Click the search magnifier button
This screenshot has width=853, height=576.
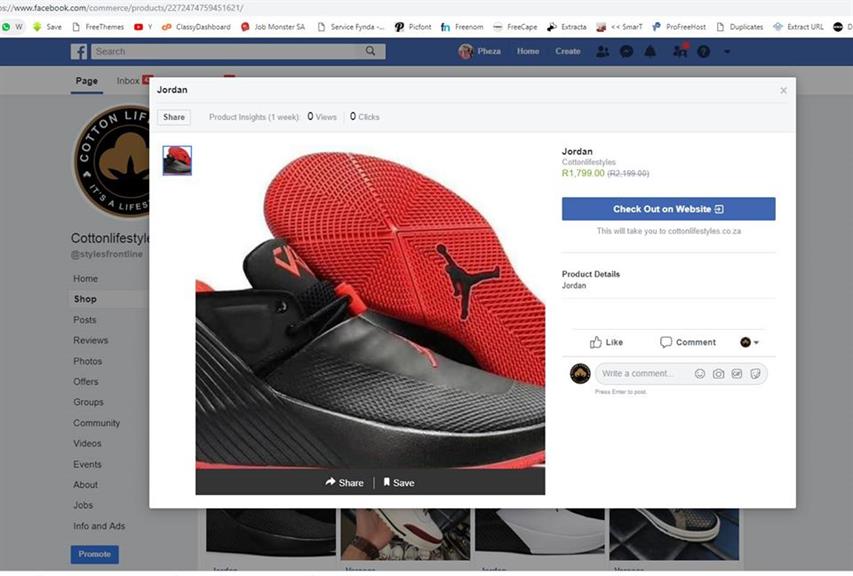click(371, 51)
